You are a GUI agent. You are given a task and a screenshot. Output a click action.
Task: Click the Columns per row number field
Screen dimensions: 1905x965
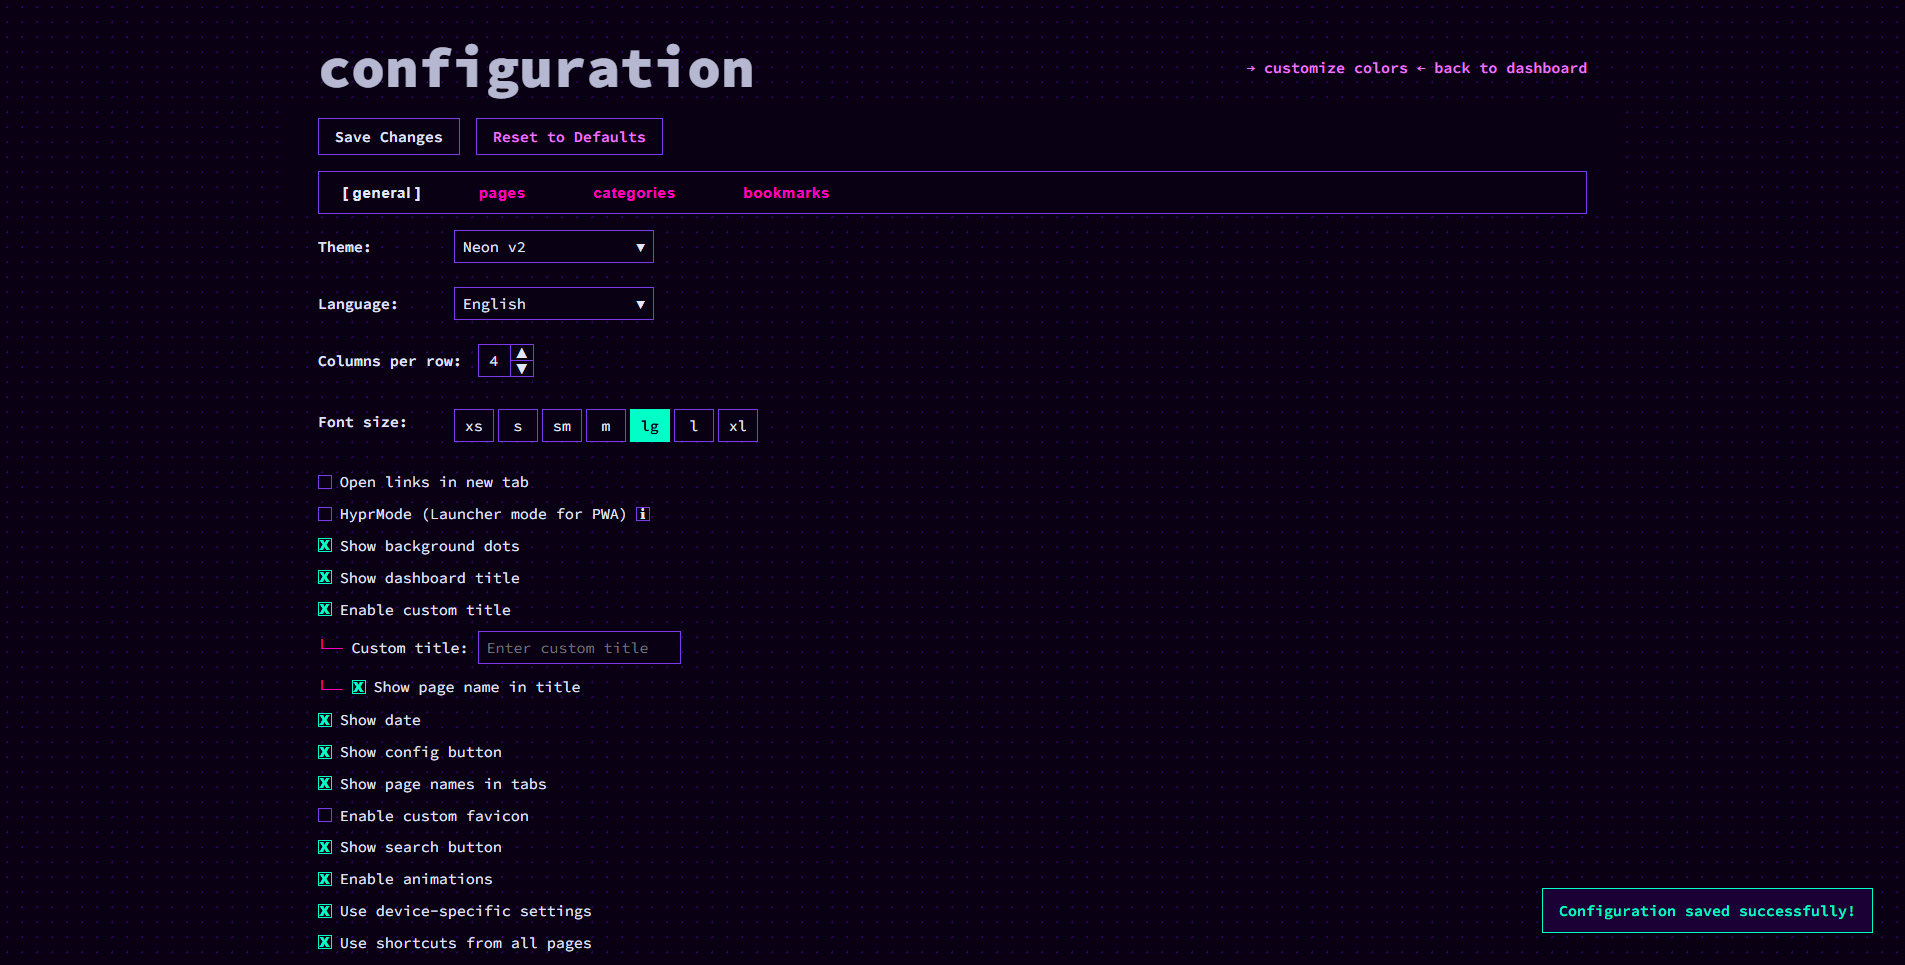click(495, 361)
